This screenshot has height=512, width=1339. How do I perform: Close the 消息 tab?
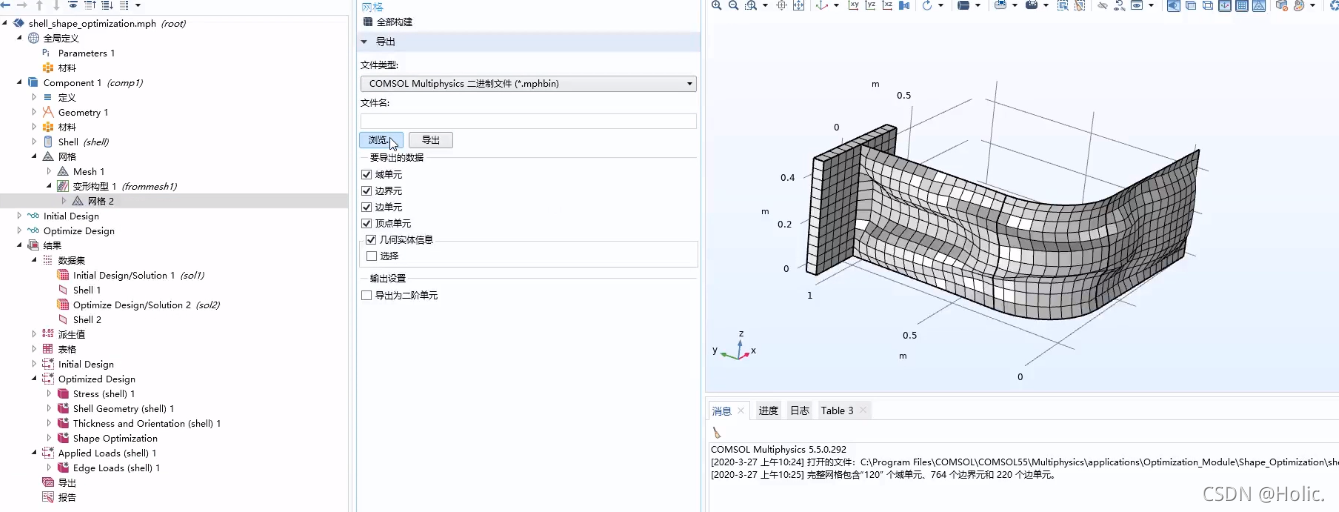coord(741,411)
